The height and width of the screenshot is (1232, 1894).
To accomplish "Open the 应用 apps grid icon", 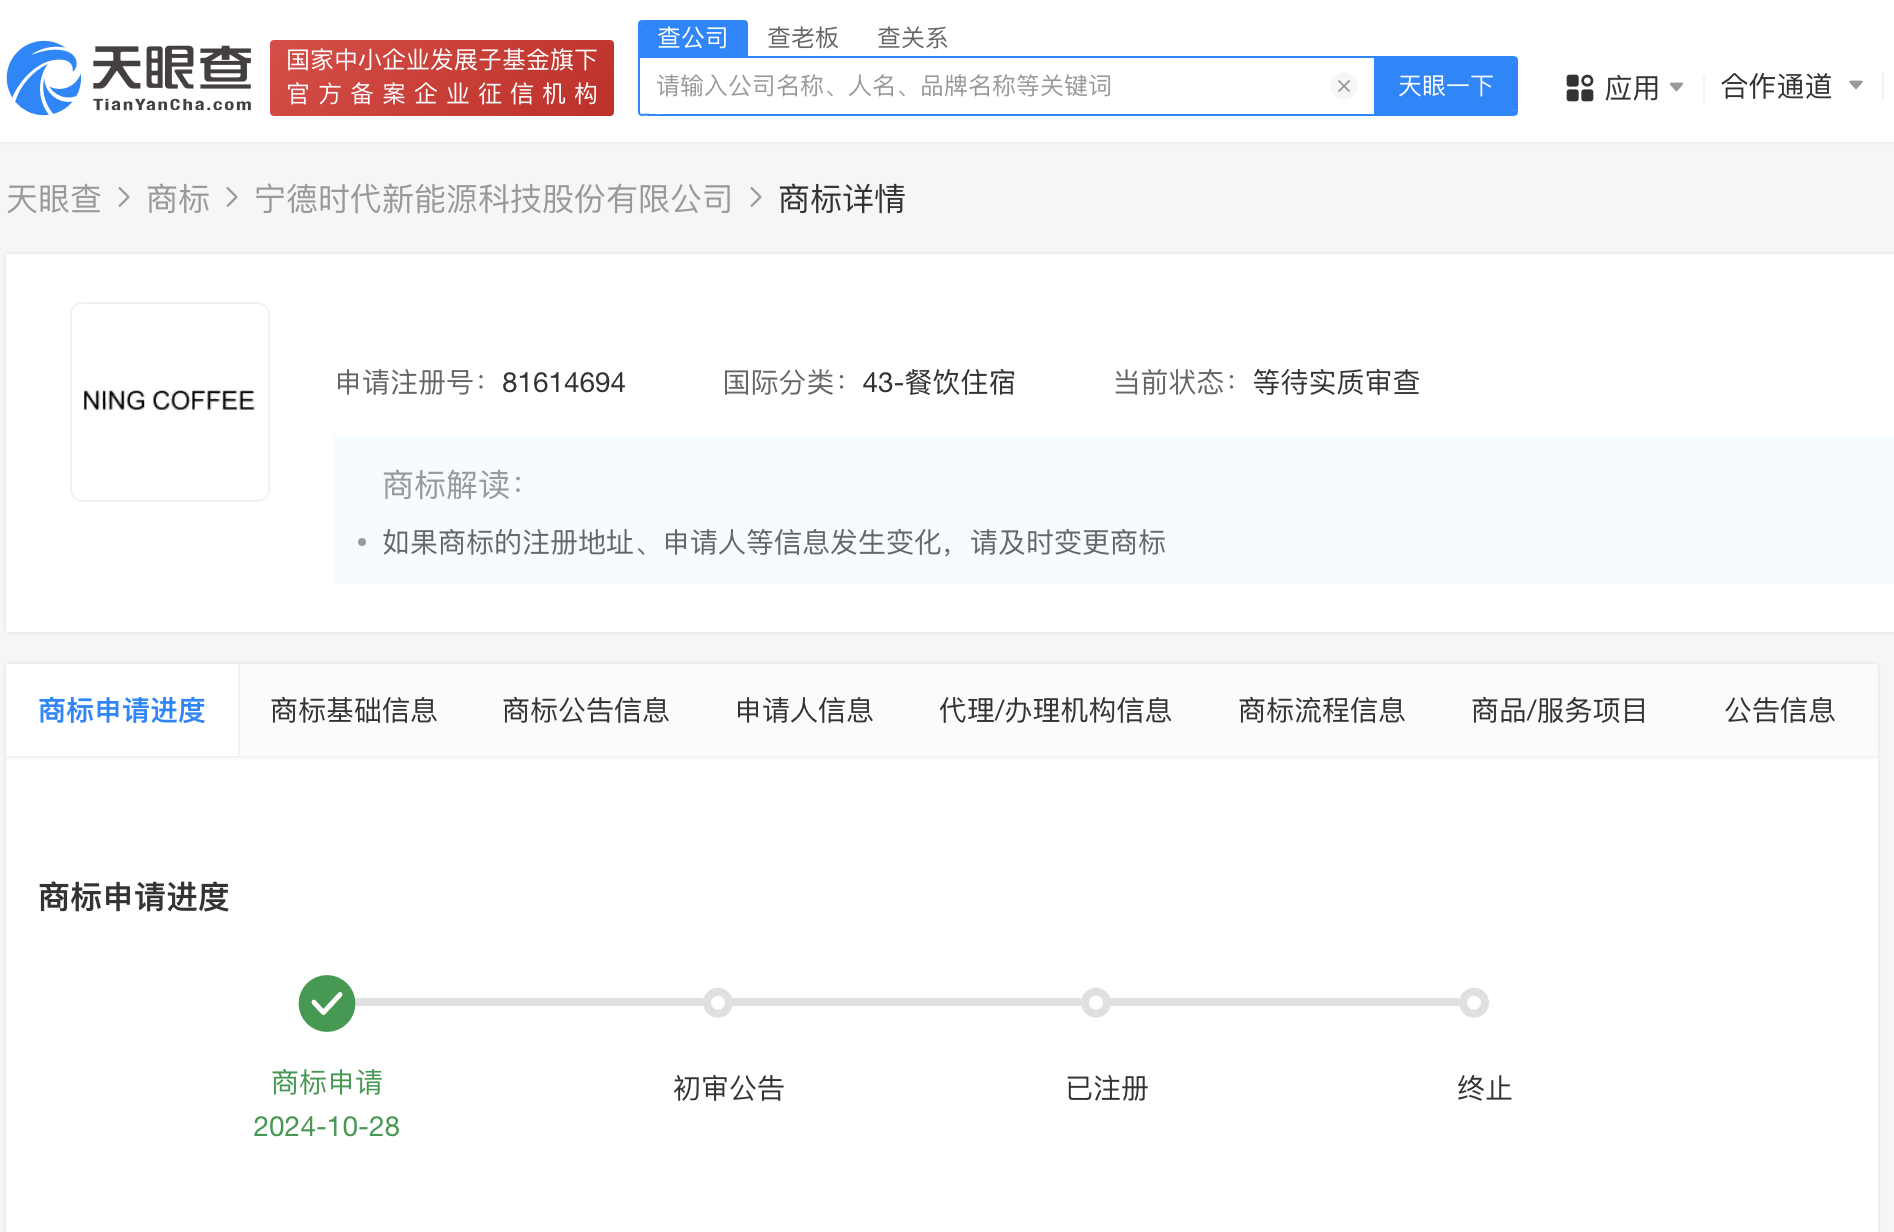I will [1579, 88].
